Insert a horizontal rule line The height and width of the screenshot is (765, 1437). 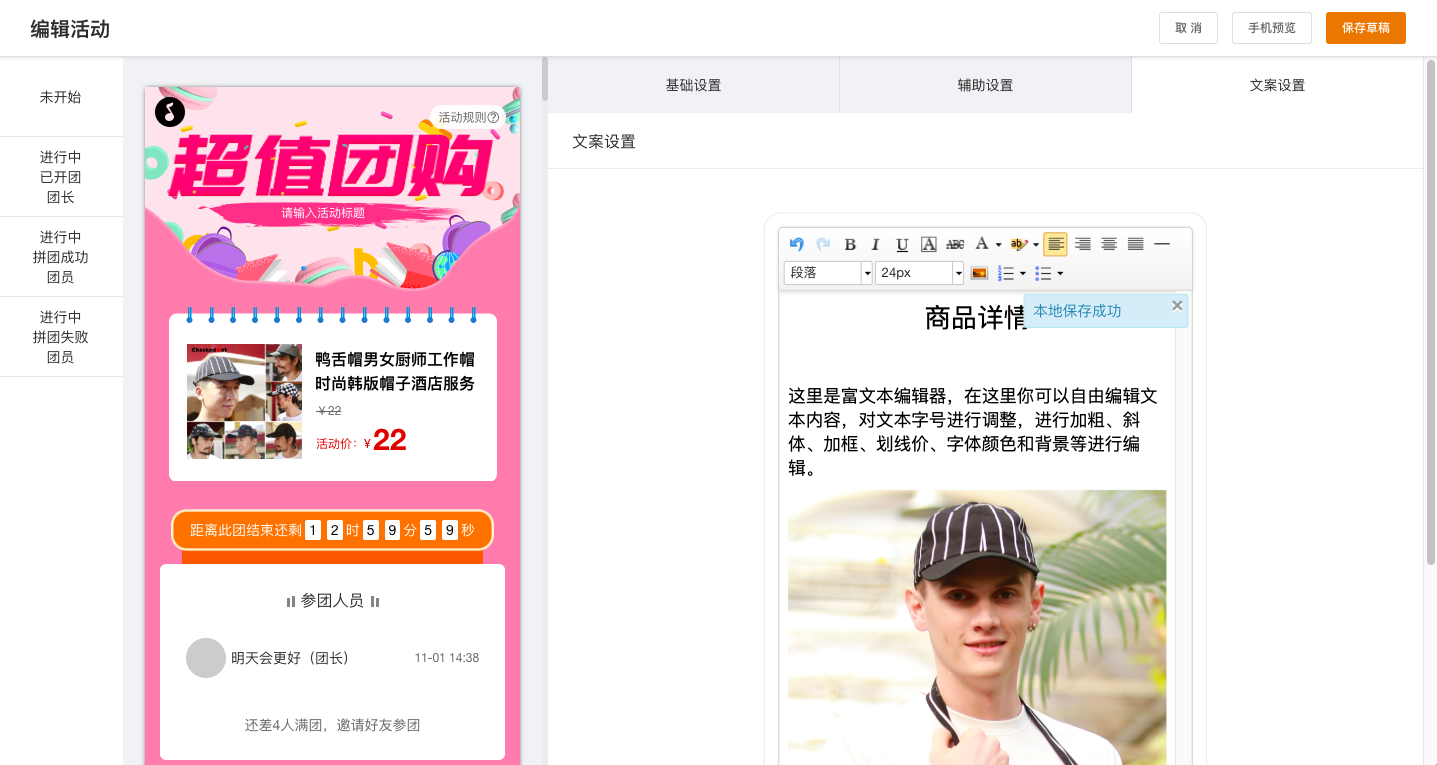click(x=1161, y=244)
